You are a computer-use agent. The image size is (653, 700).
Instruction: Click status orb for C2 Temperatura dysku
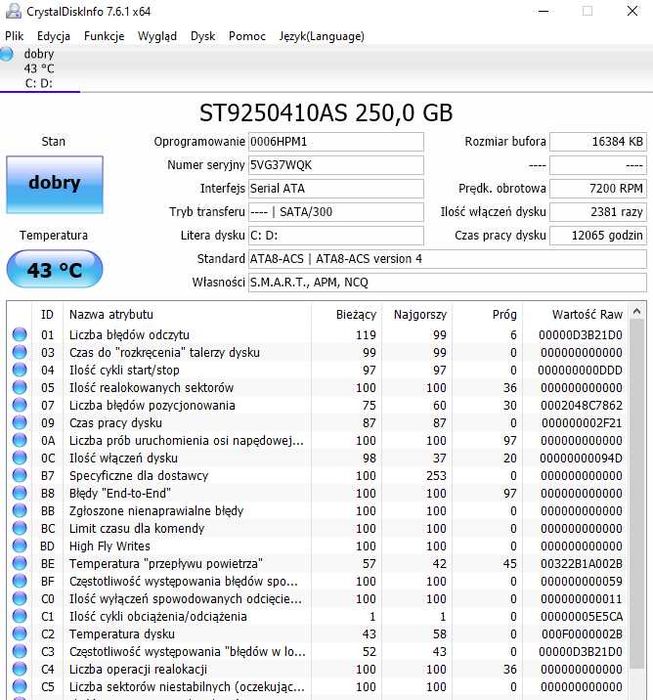[x=19, y=633]
